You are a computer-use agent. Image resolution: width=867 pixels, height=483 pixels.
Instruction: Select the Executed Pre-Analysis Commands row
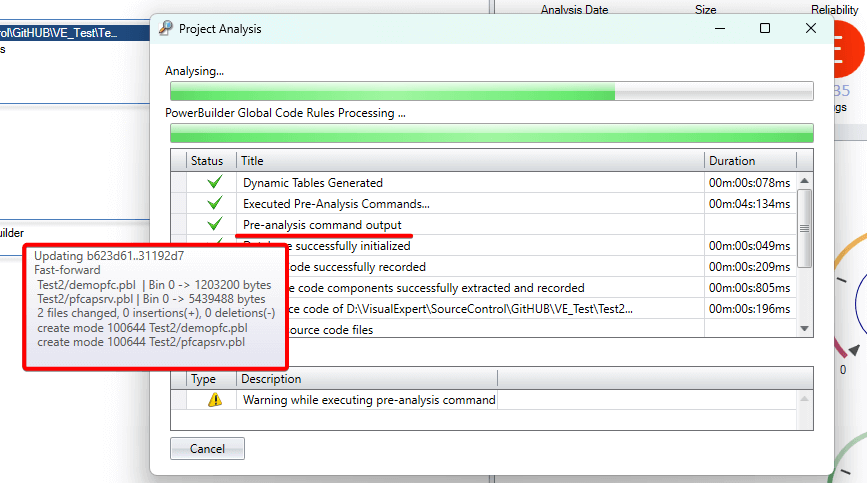(484, 203)
